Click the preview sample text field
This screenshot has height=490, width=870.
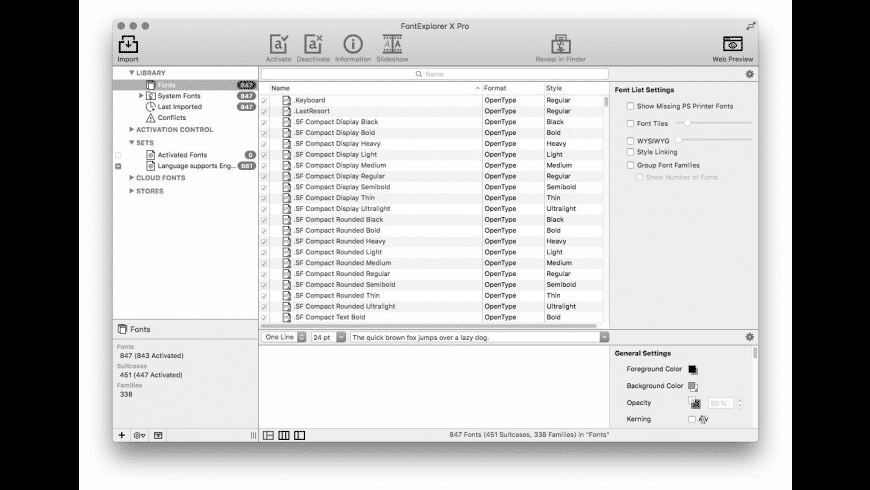475,337
